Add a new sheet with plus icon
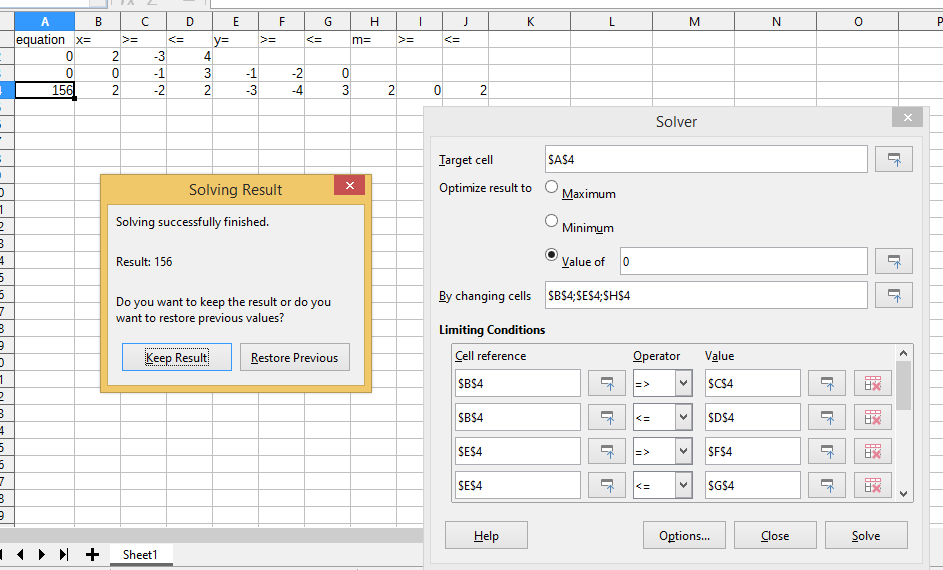This screenshot has width=943, height=570. [92, 554]
